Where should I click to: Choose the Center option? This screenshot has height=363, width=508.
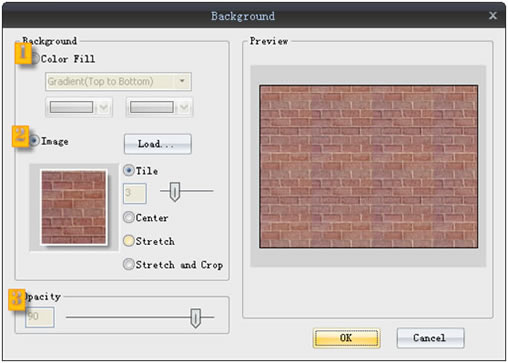tap(129, 217)
